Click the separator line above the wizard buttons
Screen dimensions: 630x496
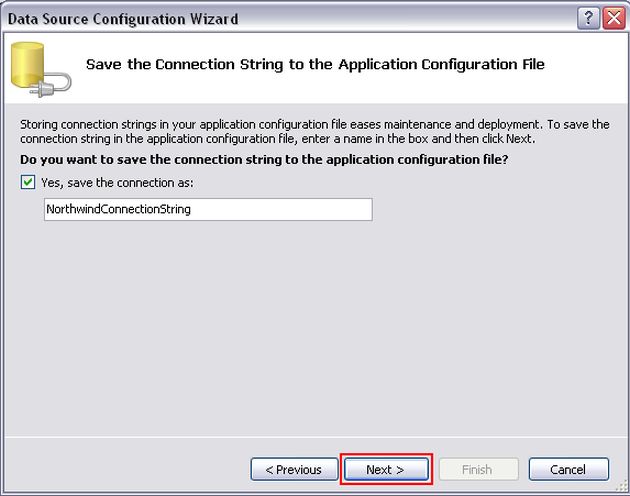(315, 437)
